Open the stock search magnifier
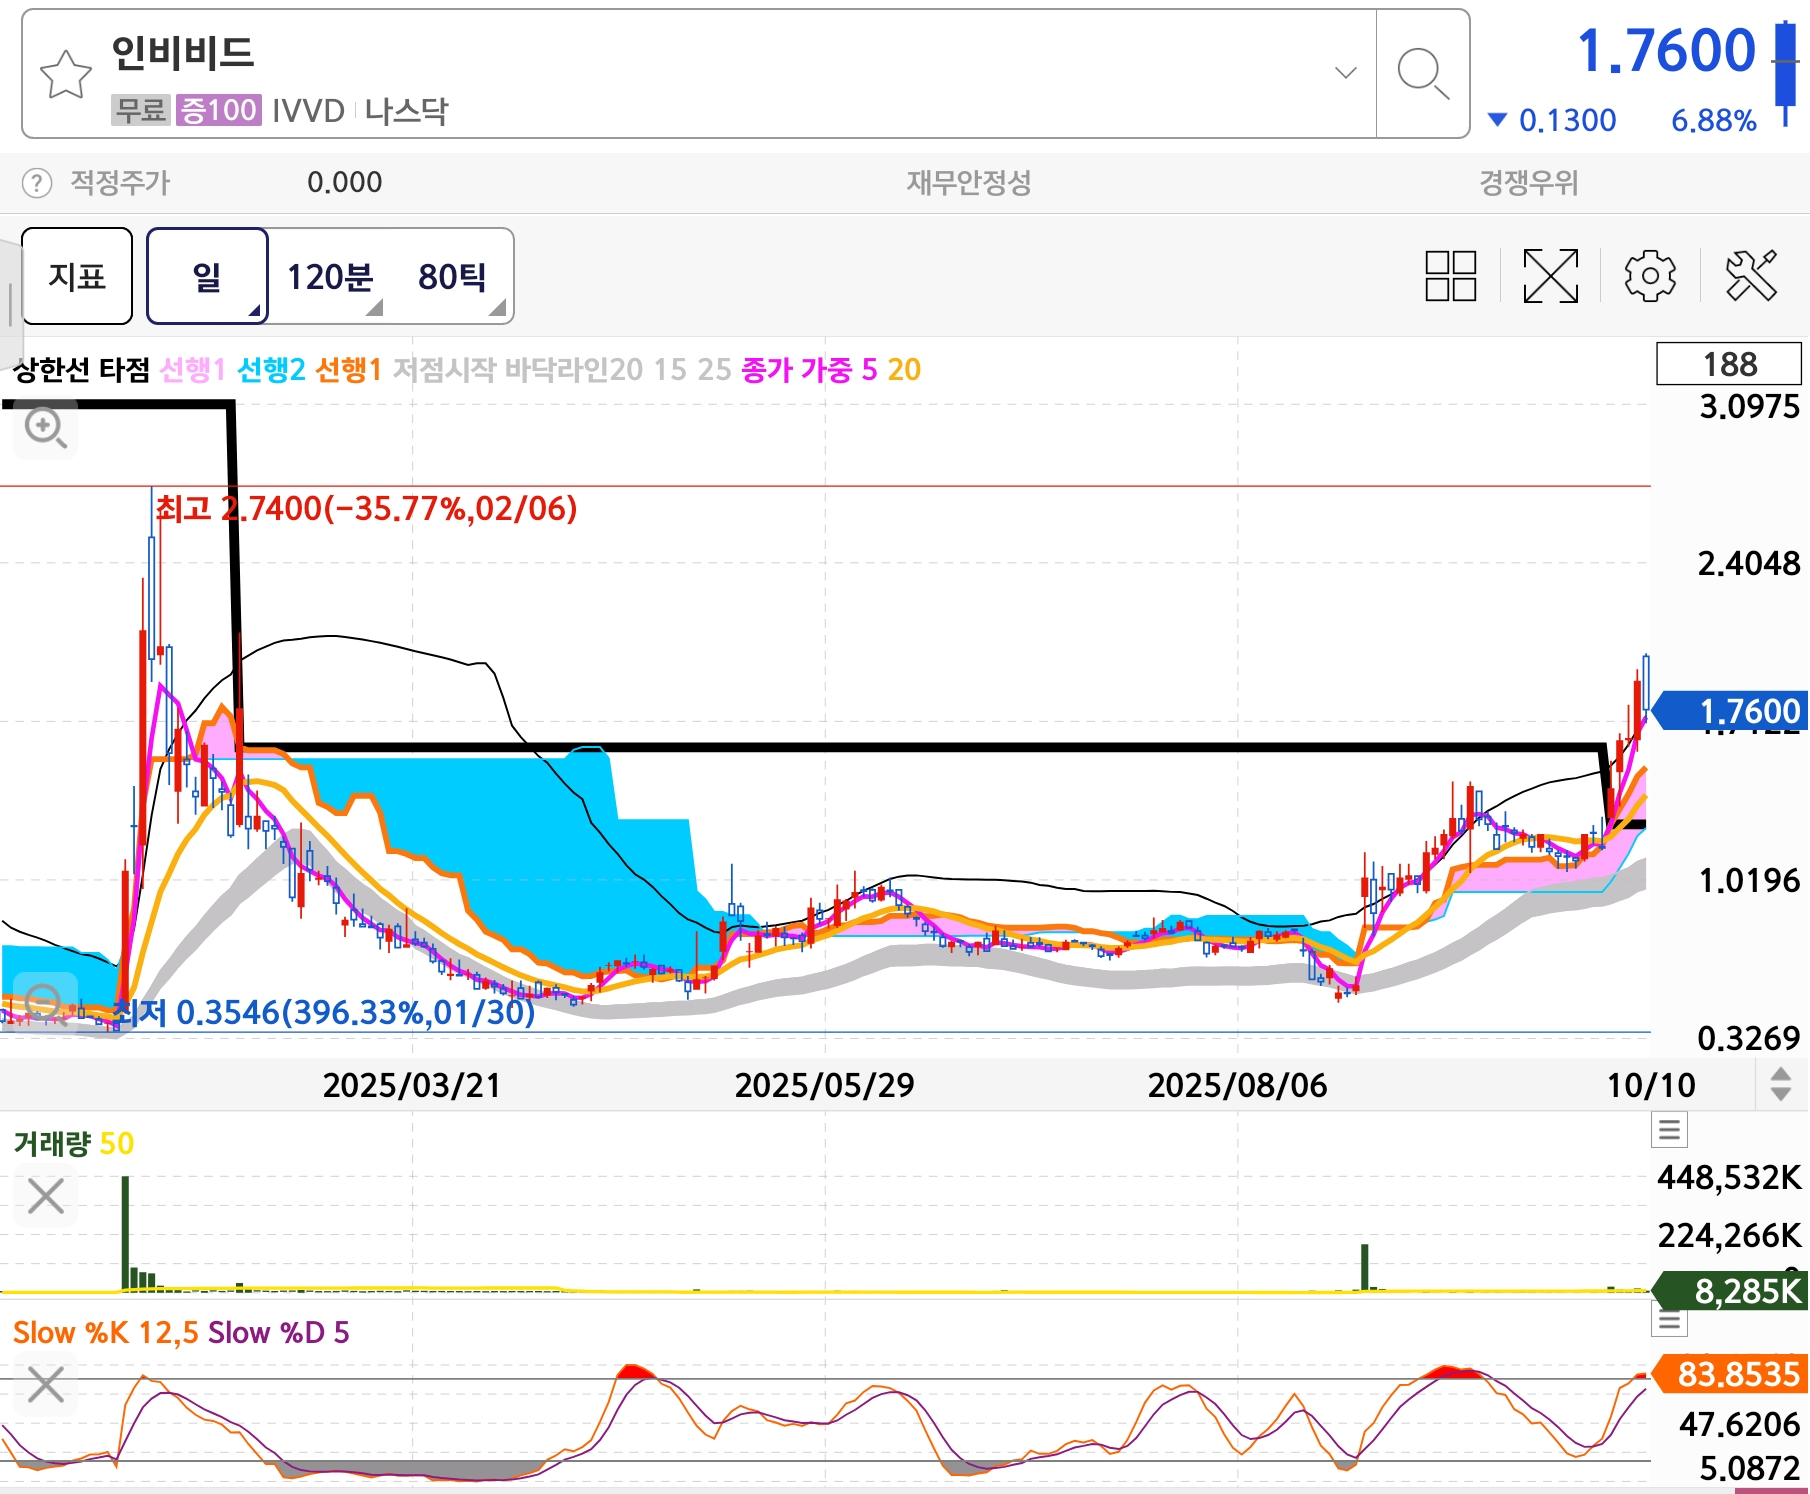This screenshot has width=1810, height=1494. [x=1423, y=74]
